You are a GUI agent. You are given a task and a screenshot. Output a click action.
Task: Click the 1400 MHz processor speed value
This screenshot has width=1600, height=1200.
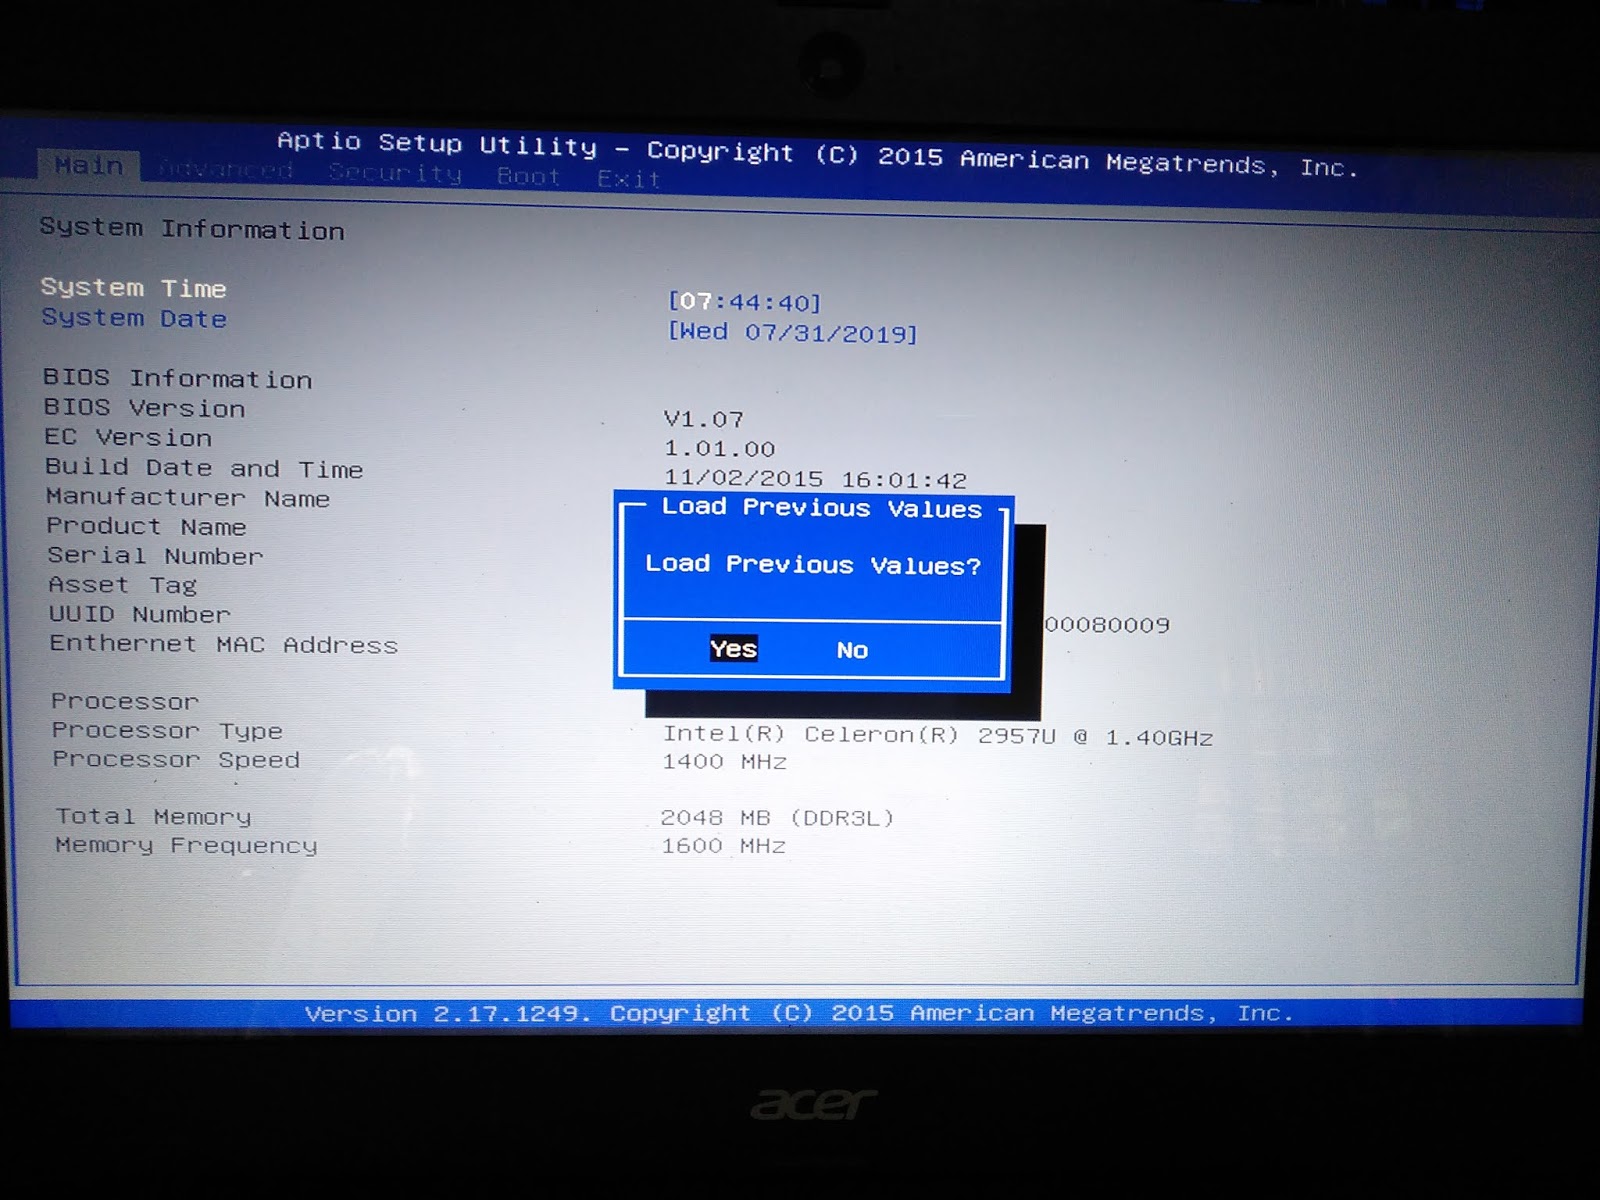(x=725, y=762)
